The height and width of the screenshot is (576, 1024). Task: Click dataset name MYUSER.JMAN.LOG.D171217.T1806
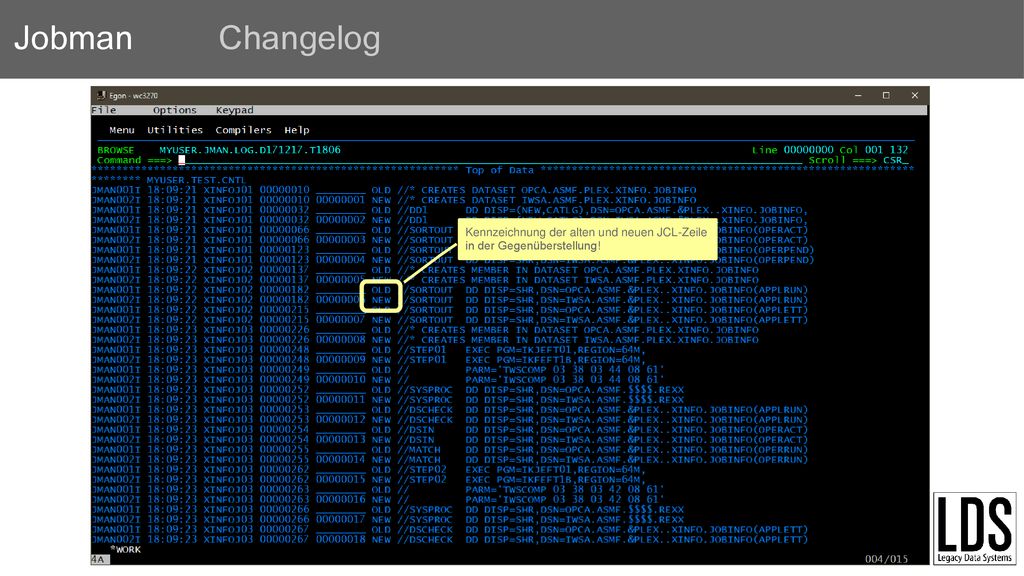click(249, 150)
